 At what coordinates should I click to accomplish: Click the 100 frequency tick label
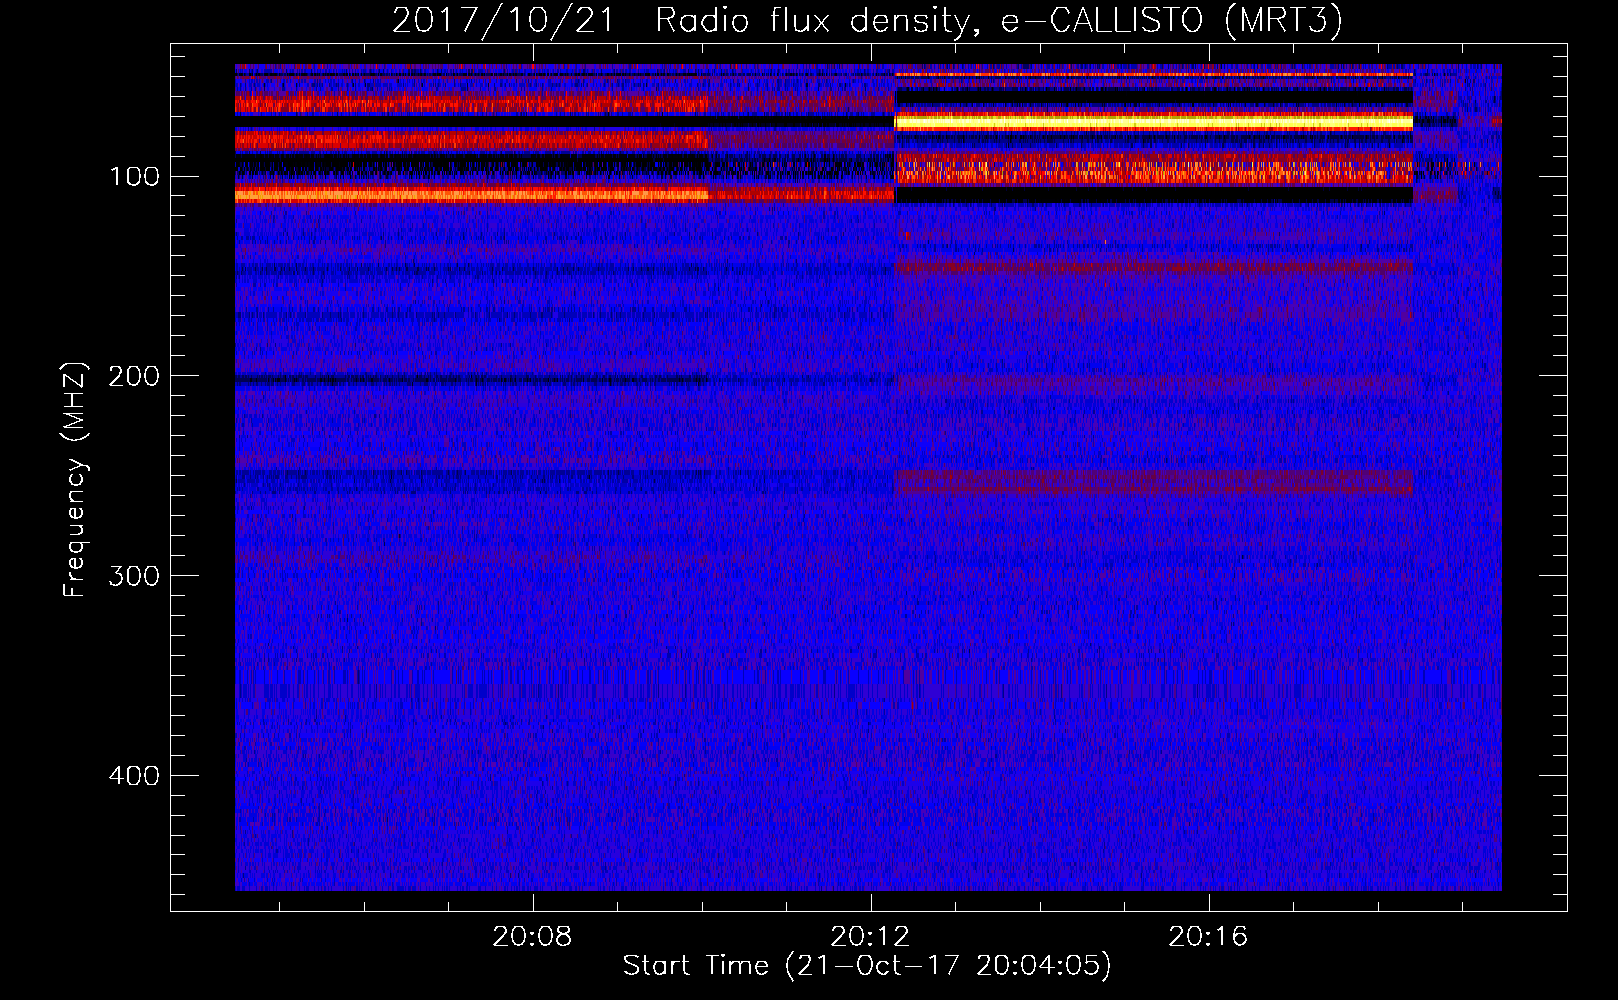click(135, 176)
